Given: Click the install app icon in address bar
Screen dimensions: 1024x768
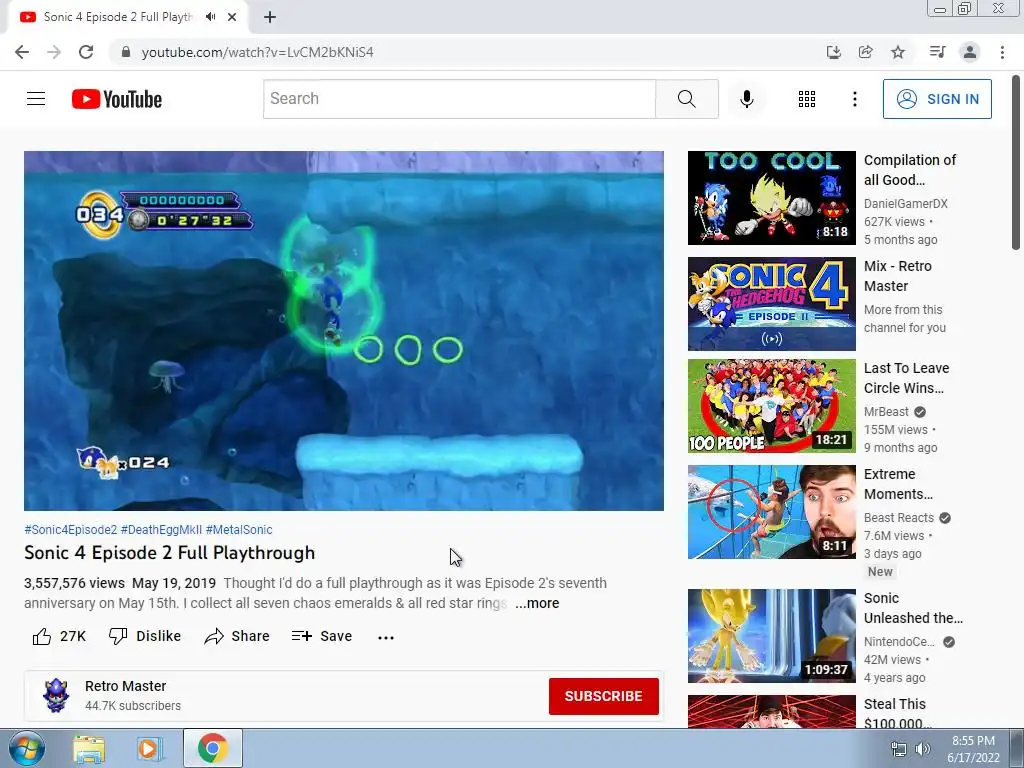Looking at the screenshot, I should point(833,52).
